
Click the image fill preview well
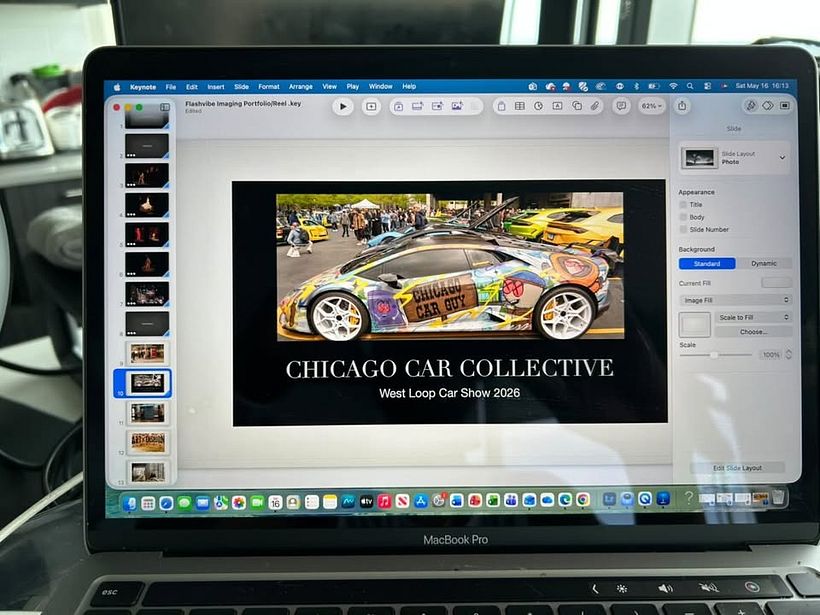point(694,325)
